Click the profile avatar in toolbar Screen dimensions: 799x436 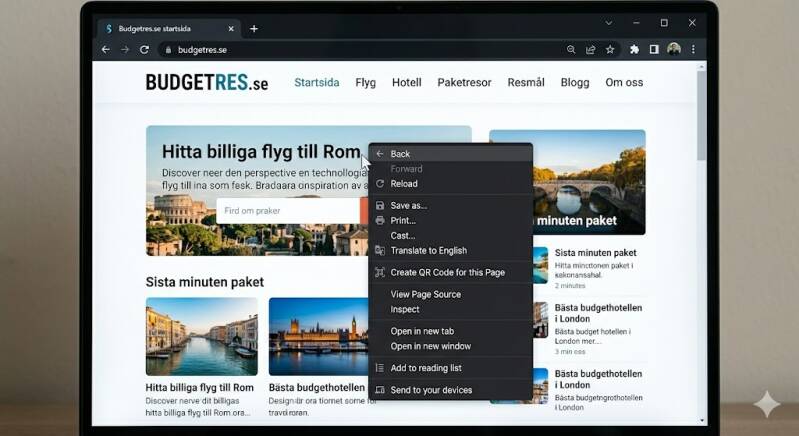(x=674, y=49)
